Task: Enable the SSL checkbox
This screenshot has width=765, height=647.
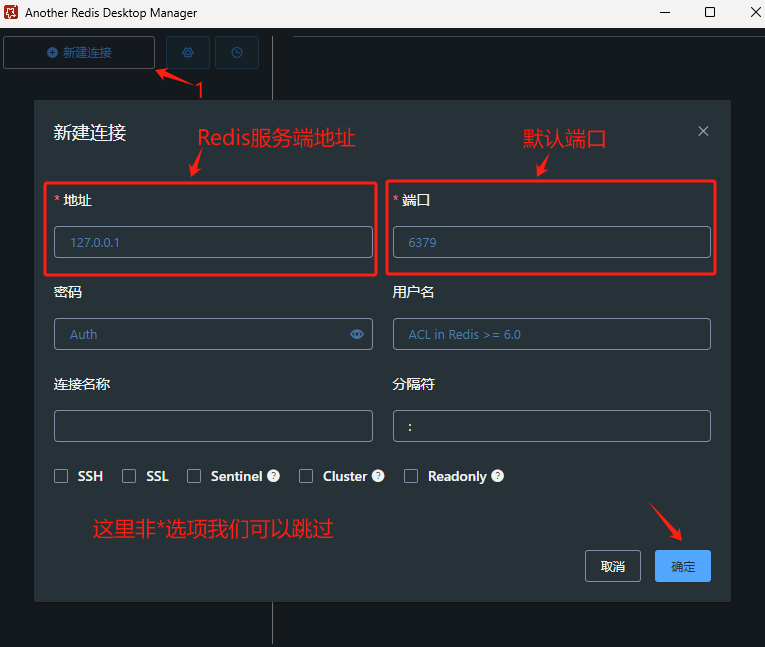Action: coord(129,476)
